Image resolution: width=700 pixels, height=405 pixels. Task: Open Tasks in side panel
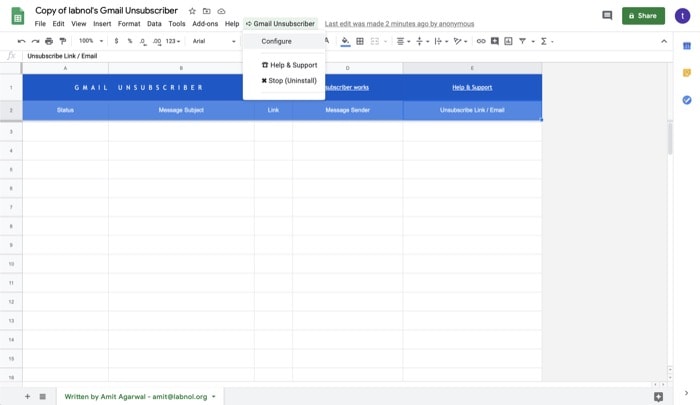click(x=687, y=100)
